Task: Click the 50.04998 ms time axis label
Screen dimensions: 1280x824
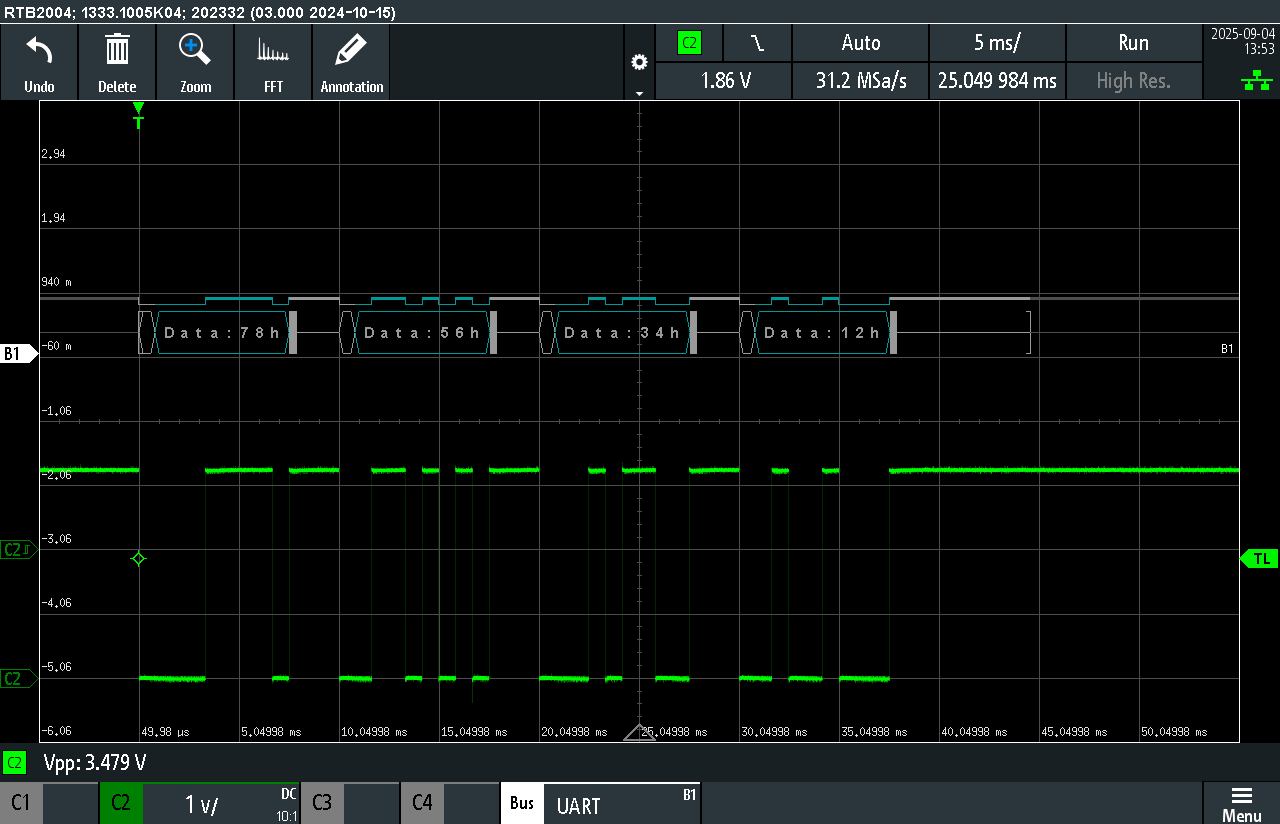Action: (x=1174, y=732)
